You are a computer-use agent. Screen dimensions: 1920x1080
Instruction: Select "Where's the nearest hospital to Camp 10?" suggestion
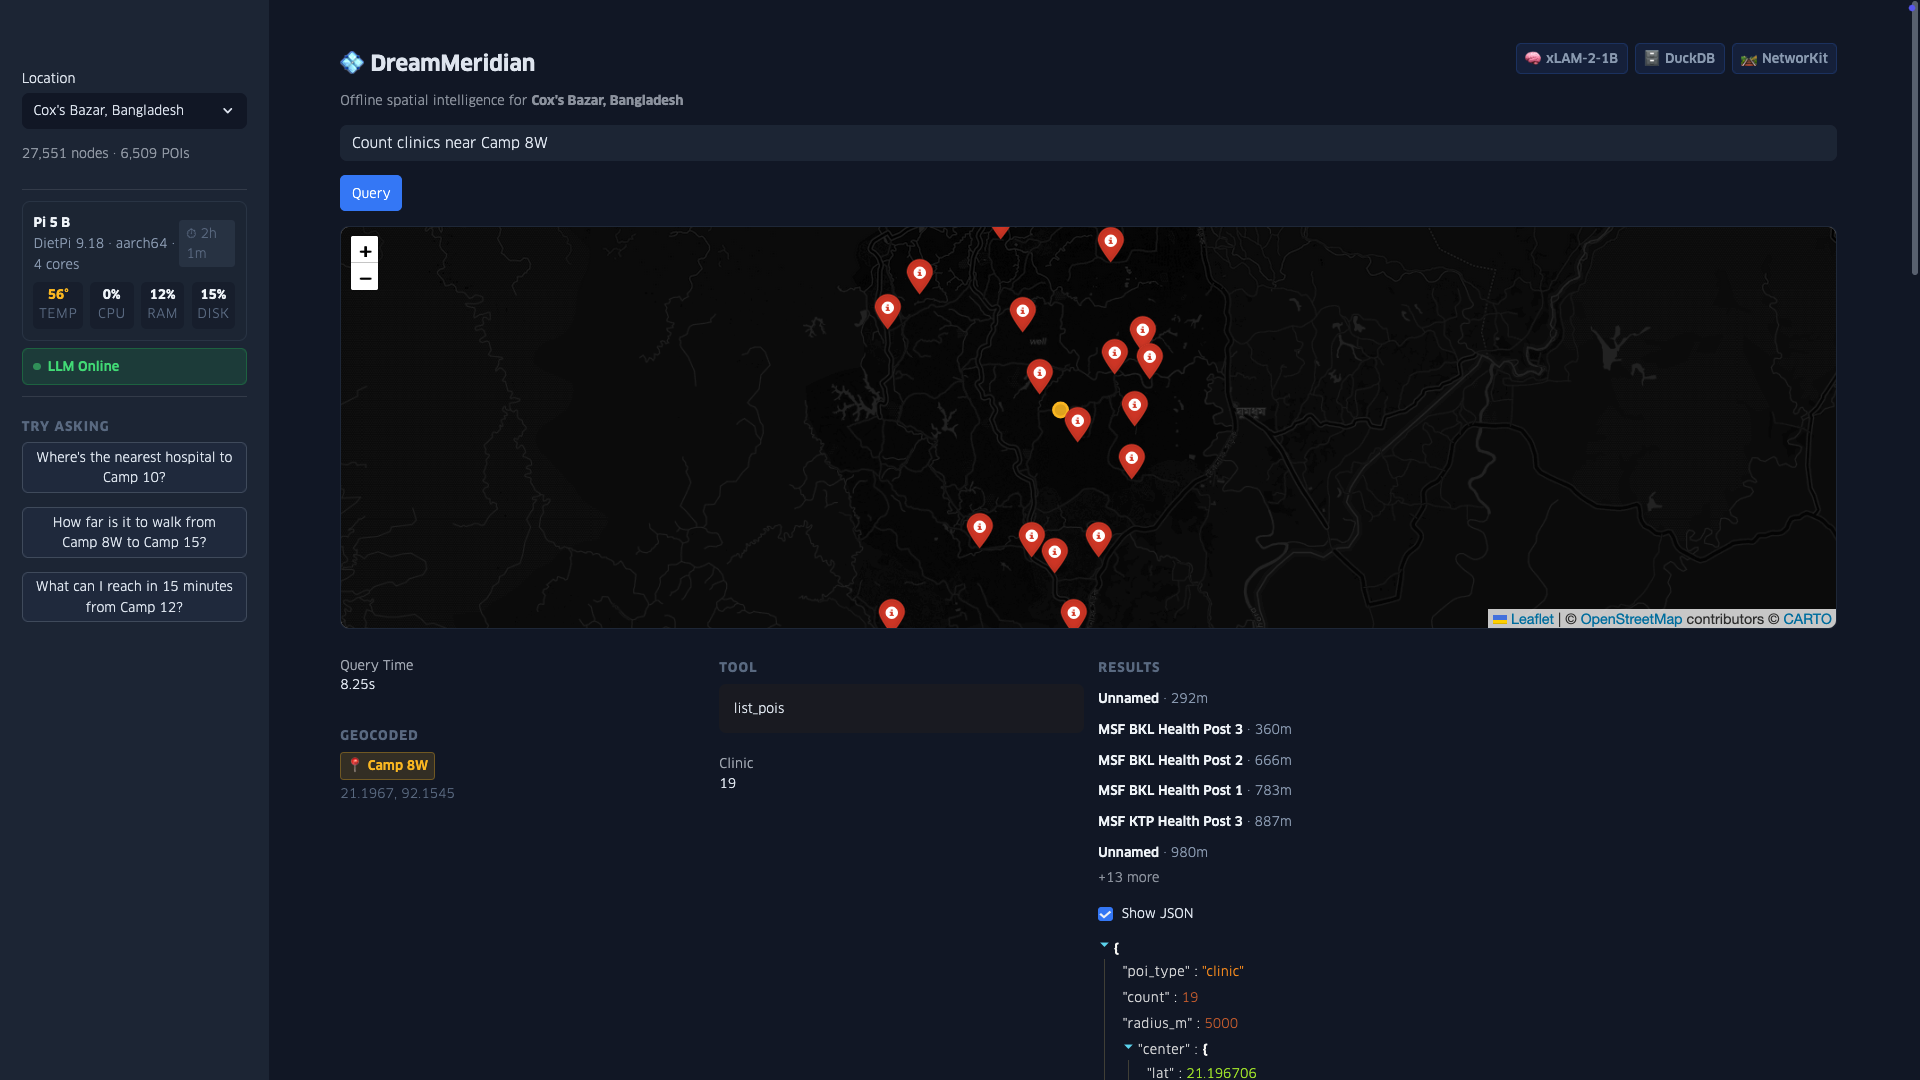(134, 467)
